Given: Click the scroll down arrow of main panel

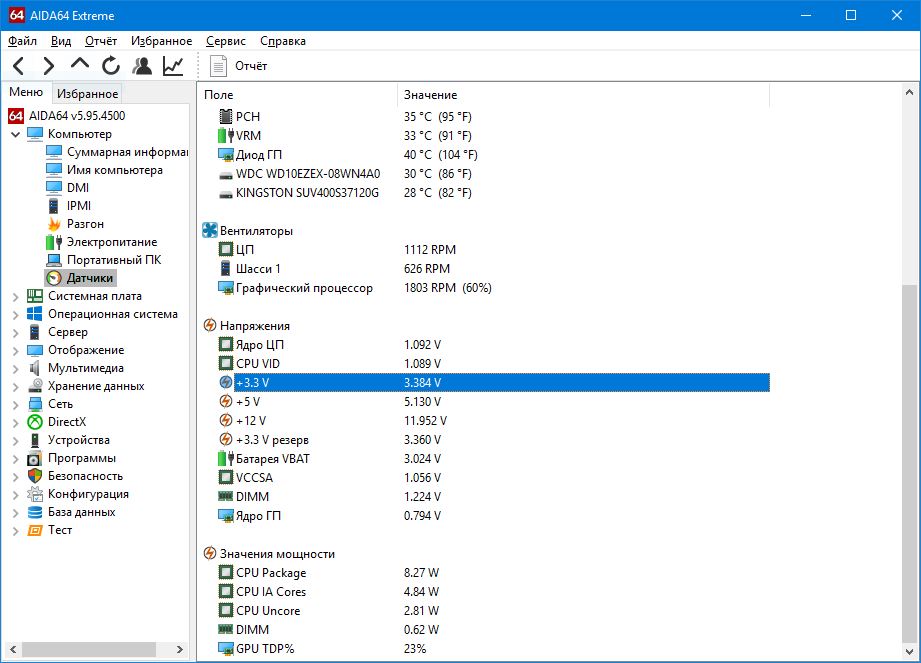Looking at the screenshot, I should (x=909, y=652).
